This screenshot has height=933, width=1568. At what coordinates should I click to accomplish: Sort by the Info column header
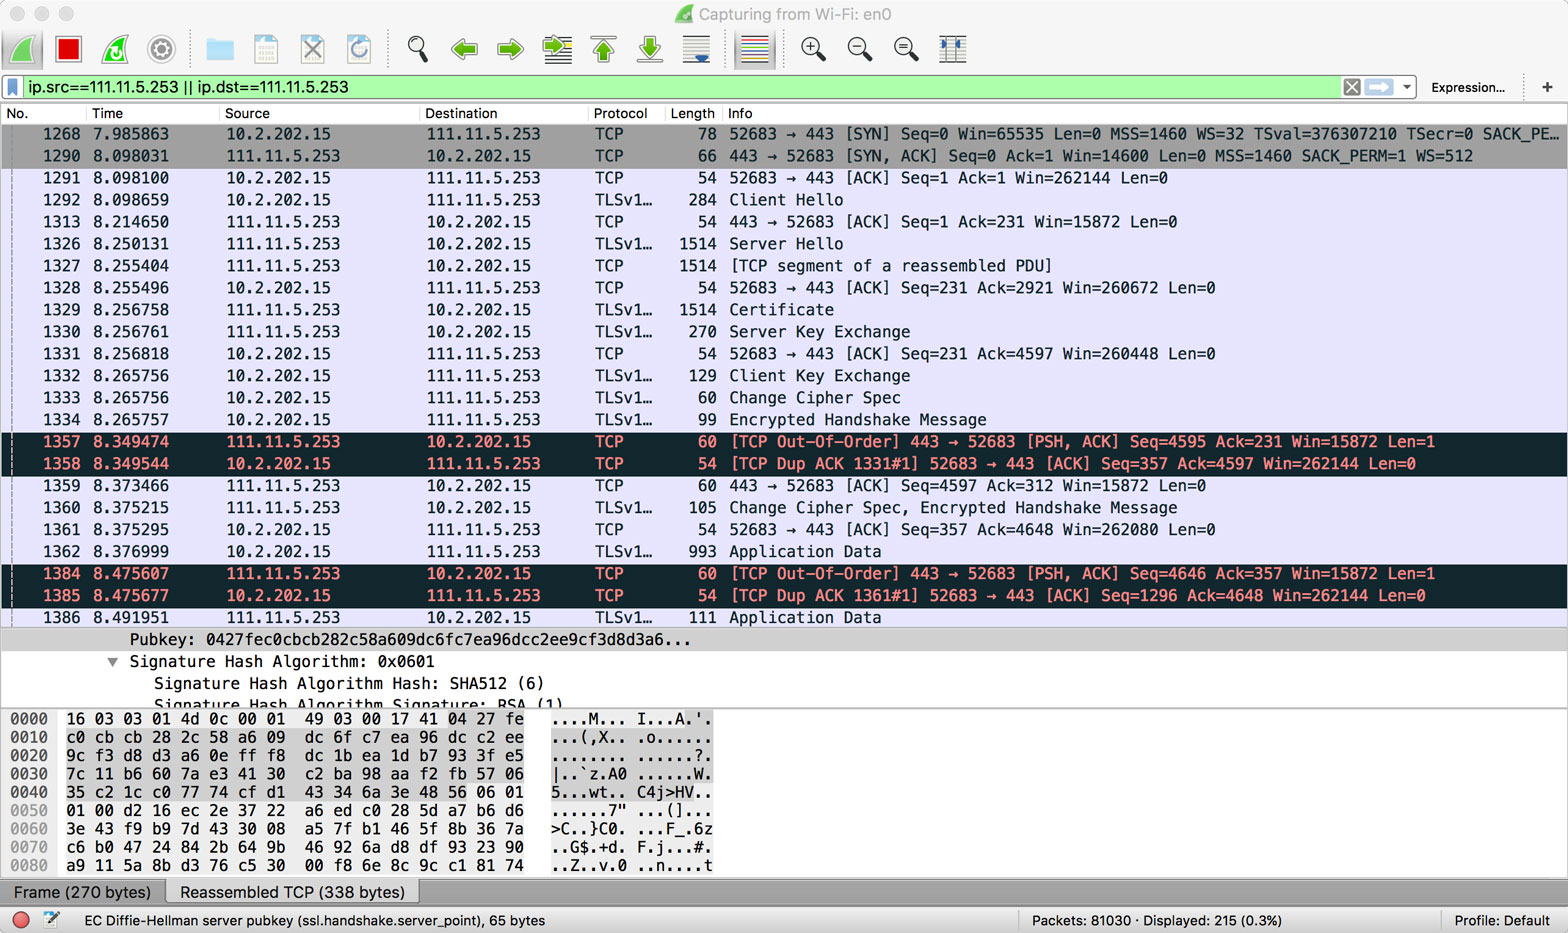1144,113
